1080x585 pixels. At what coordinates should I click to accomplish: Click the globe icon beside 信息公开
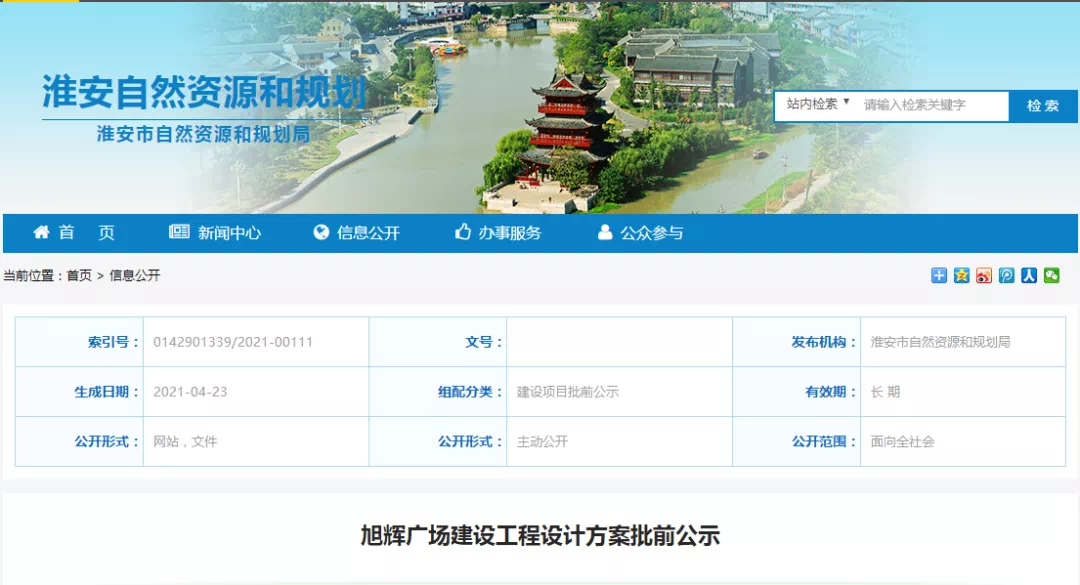[x=321, y=233]
